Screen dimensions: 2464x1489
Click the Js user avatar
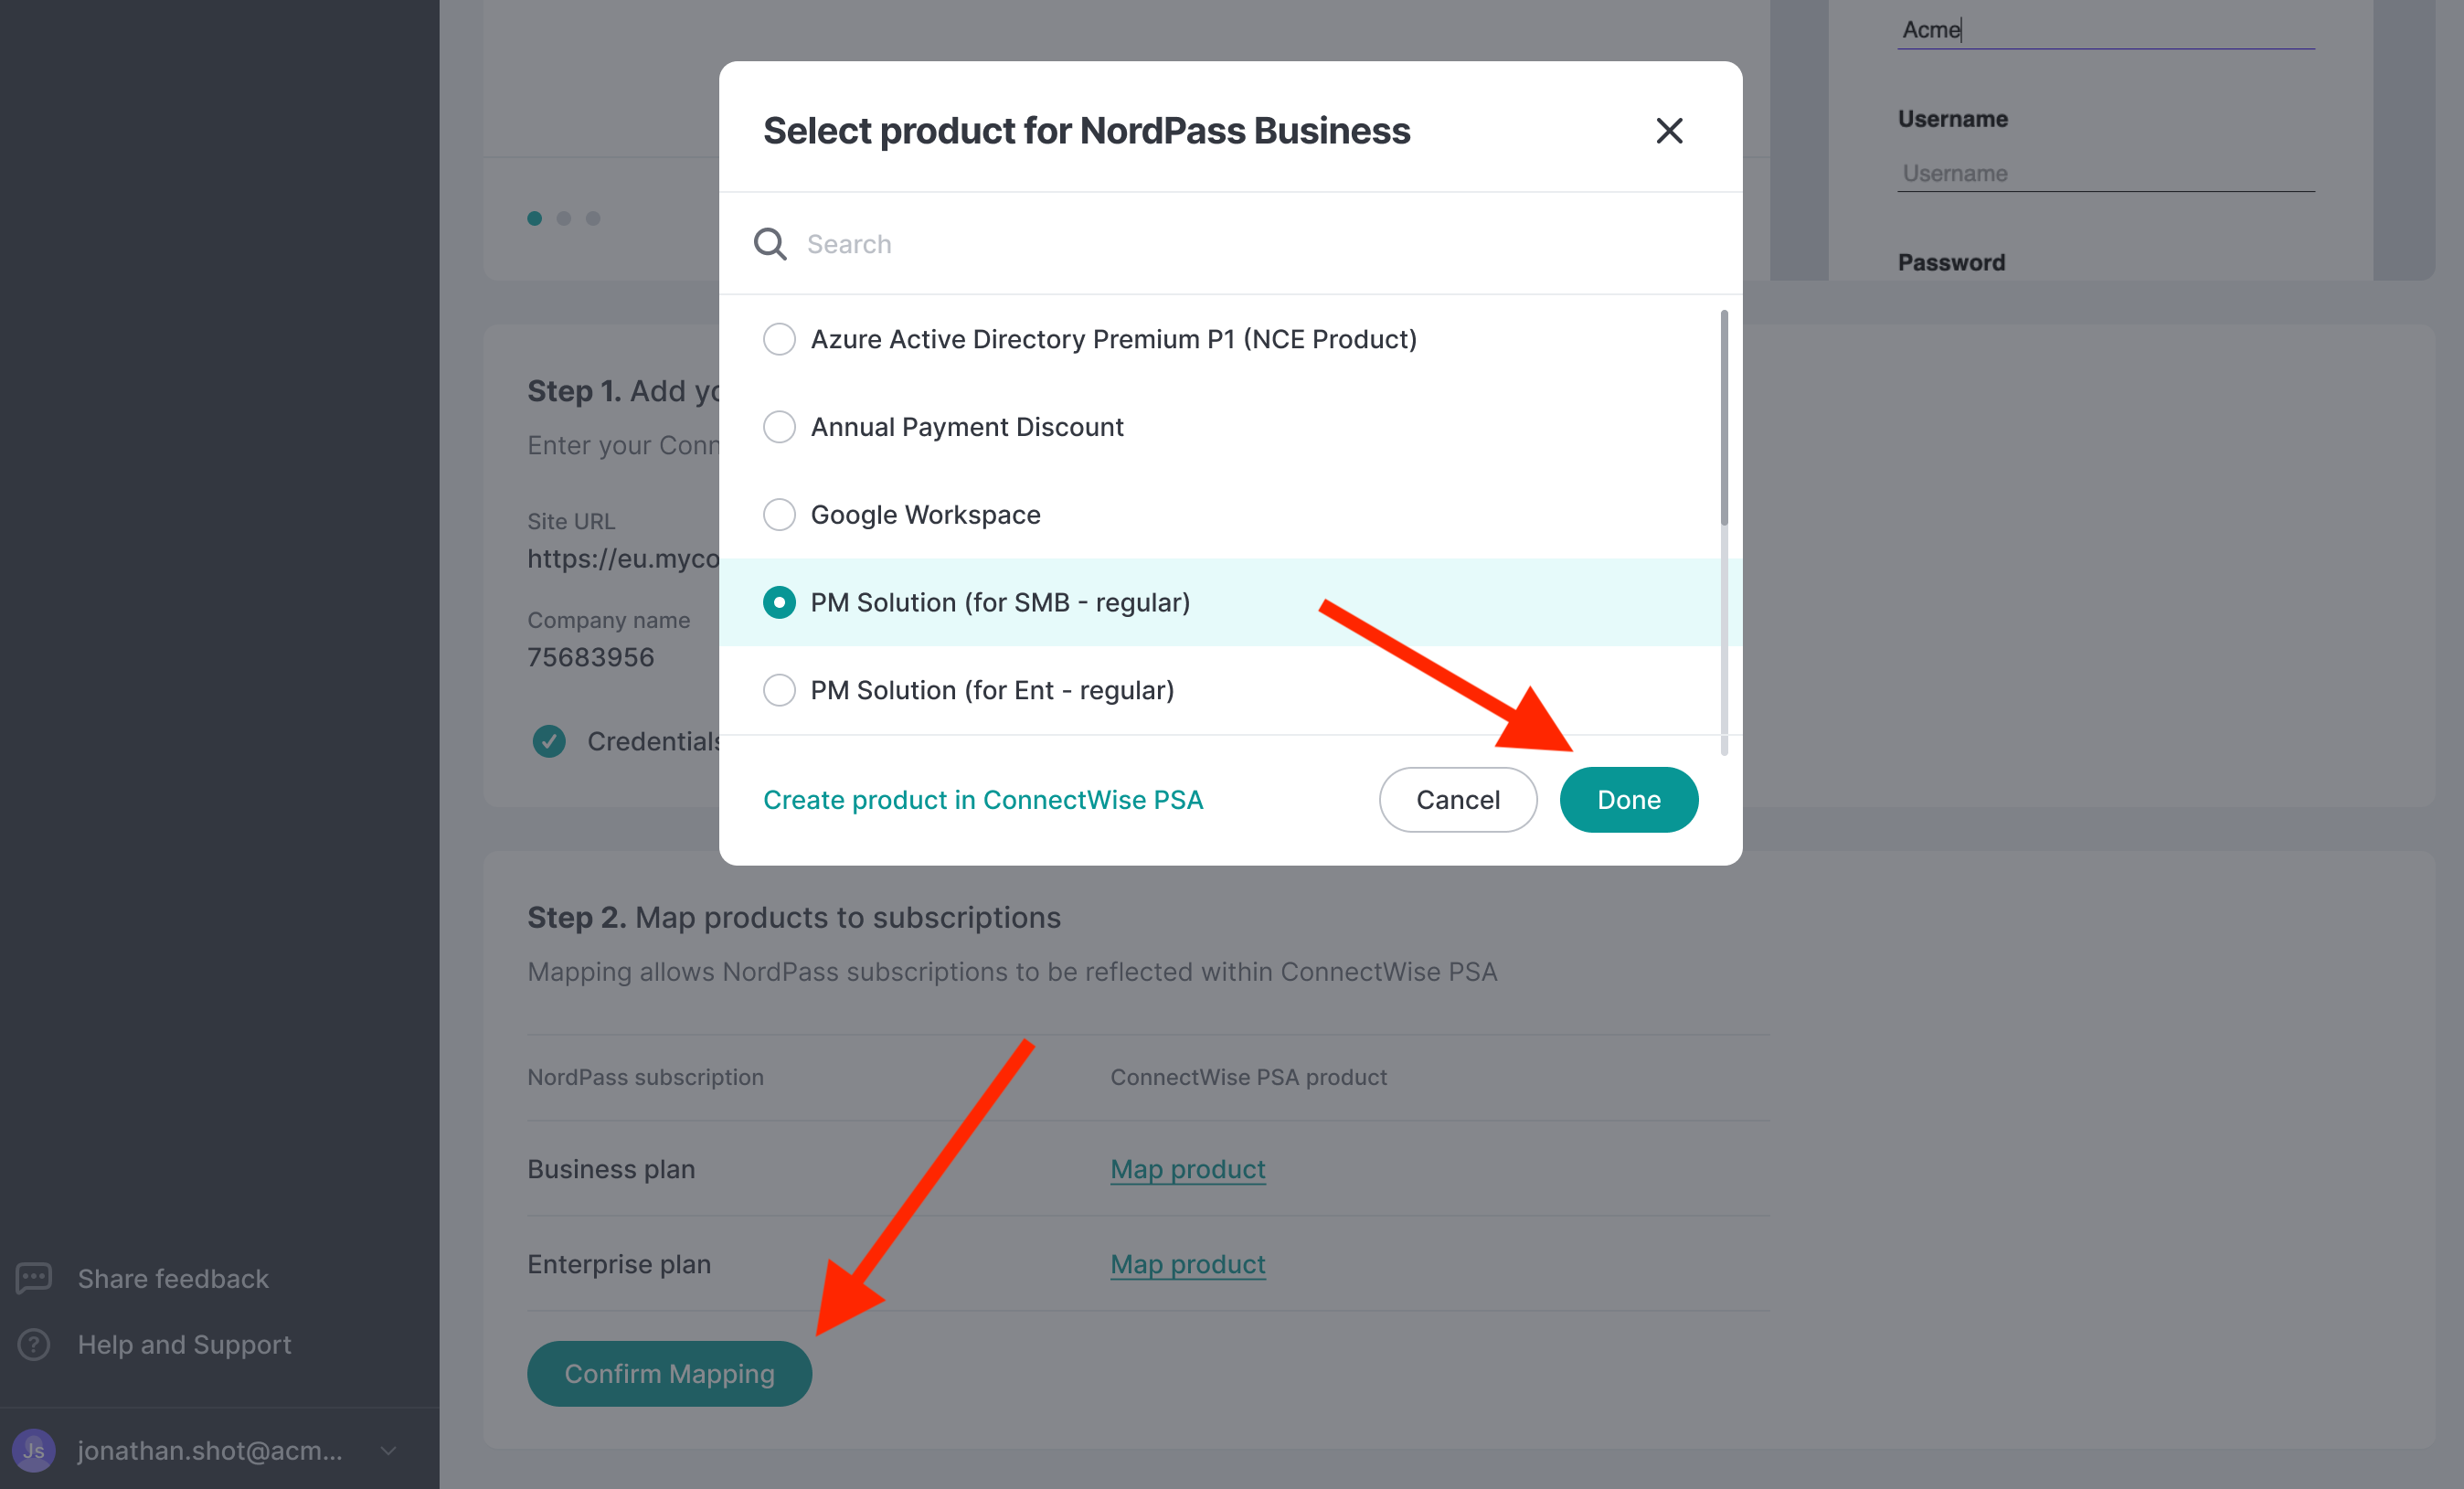click(34, 1450)
